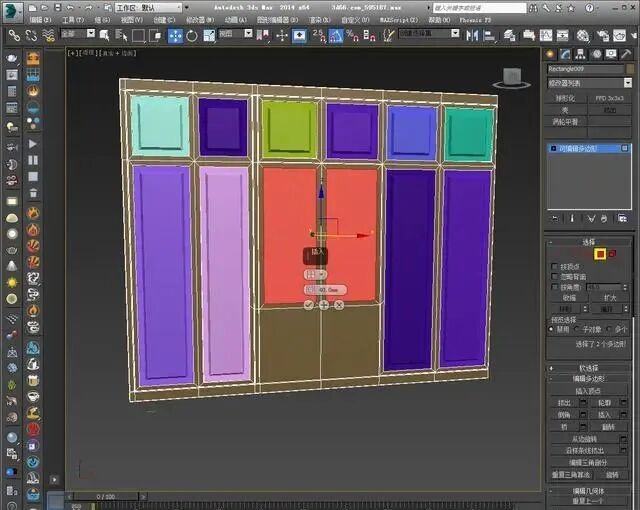The height and width of the screenshot is (510, 640).
Task: Open the Material Editor icon
Action: coord(583,36)
